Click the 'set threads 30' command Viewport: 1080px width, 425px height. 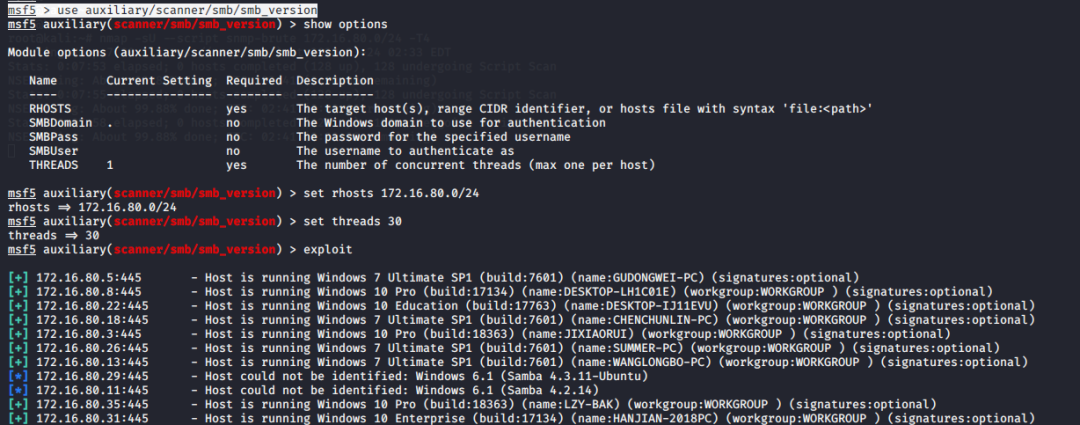point(353,221)
